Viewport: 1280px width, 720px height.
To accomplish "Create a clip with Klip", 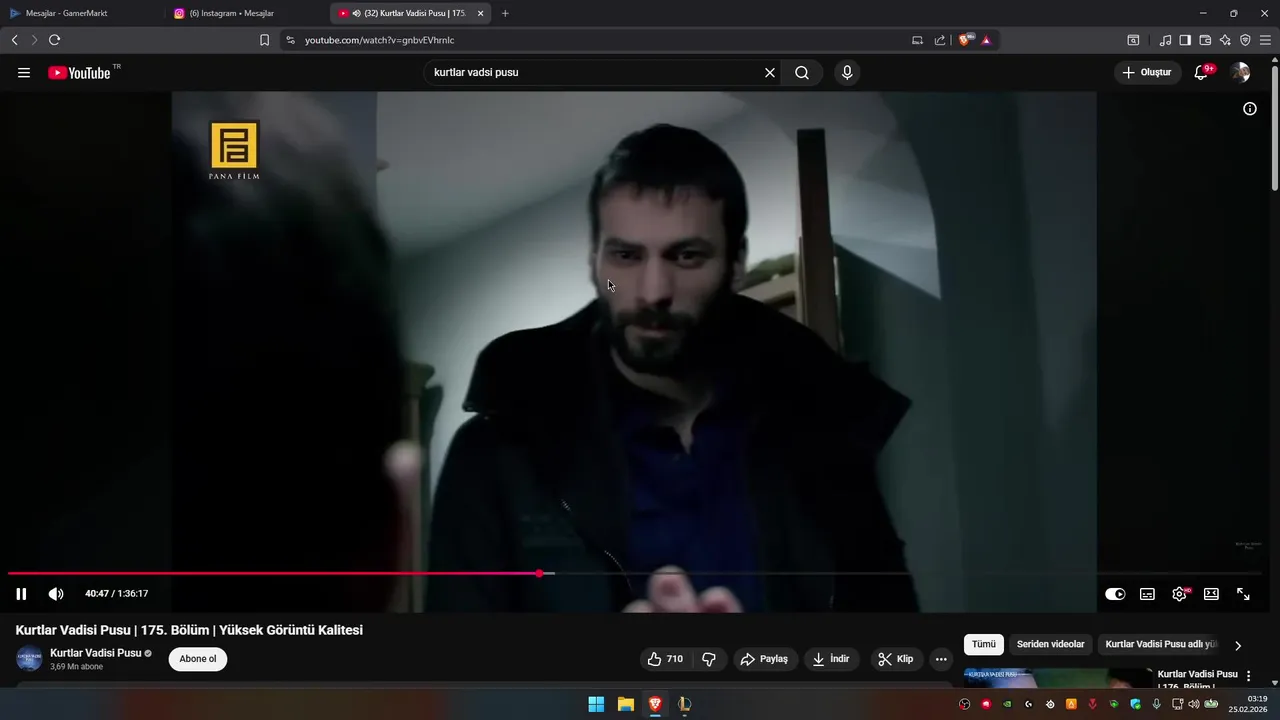I will [x=896, y=659].
